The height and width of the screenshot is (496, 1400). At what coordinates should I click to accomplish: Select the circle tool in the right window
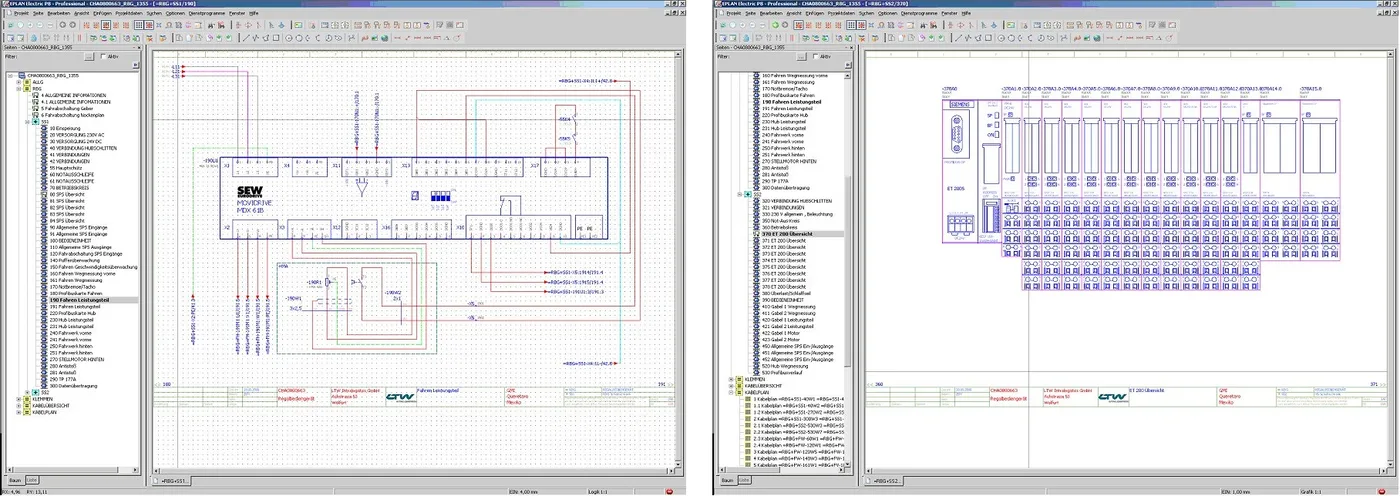(1001, 38)
